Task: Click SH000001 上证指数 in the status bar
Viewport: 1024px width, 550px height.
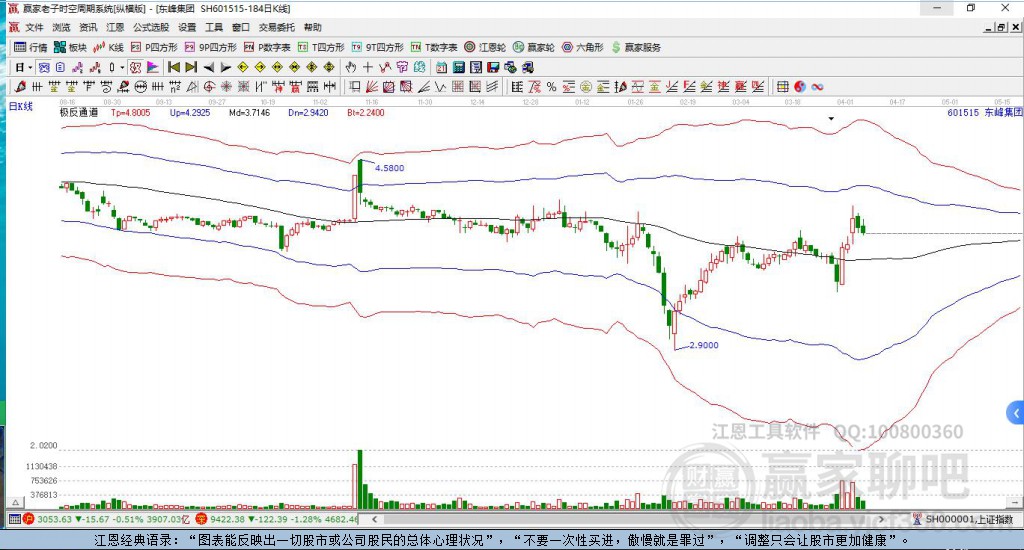Action: pyautogui.click(x=968, y=519)
